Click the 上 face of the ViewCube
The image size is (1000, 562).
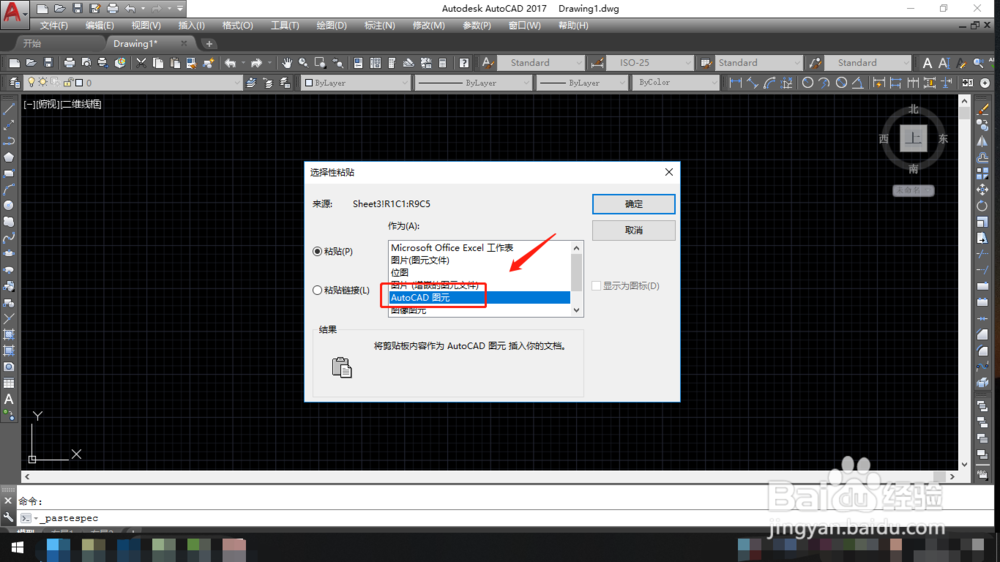point(913,138)
